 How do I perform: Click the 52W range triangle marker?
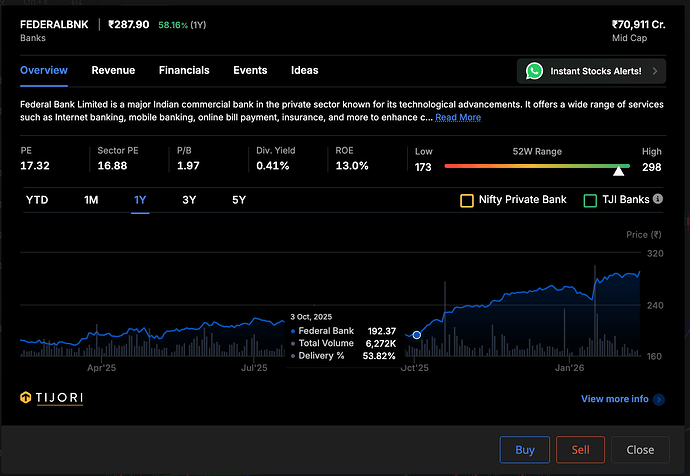[x=618, y=171]
